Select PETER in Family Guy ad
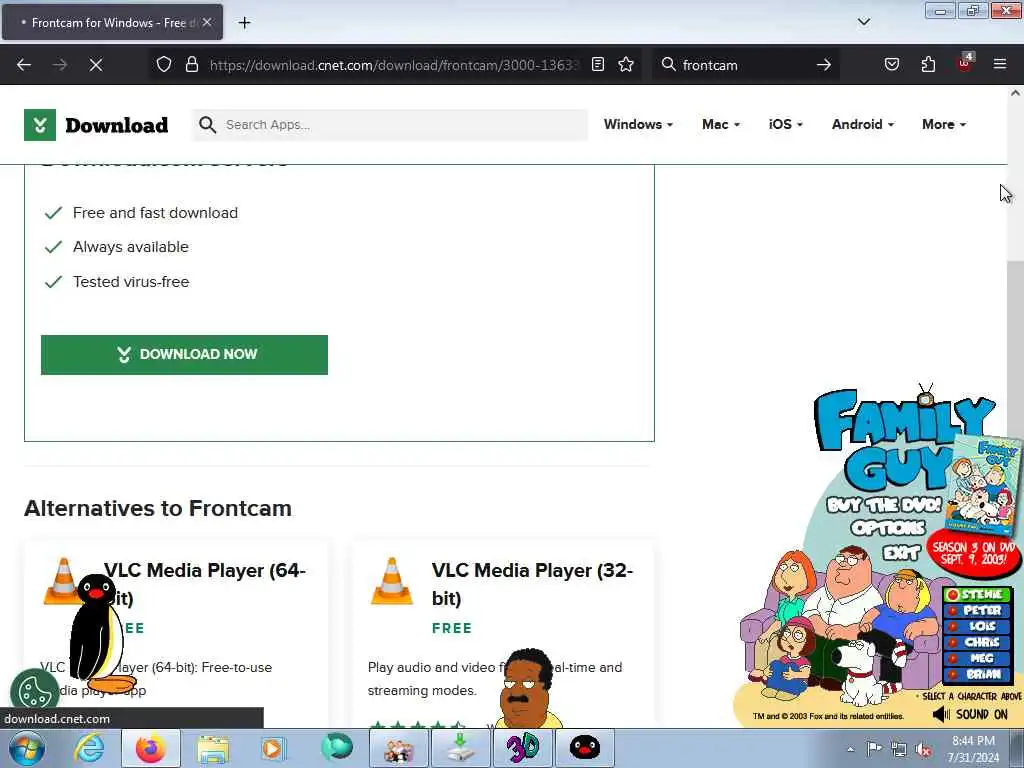The width and height of the screenshot is (1024, 768). coord(978,610)
